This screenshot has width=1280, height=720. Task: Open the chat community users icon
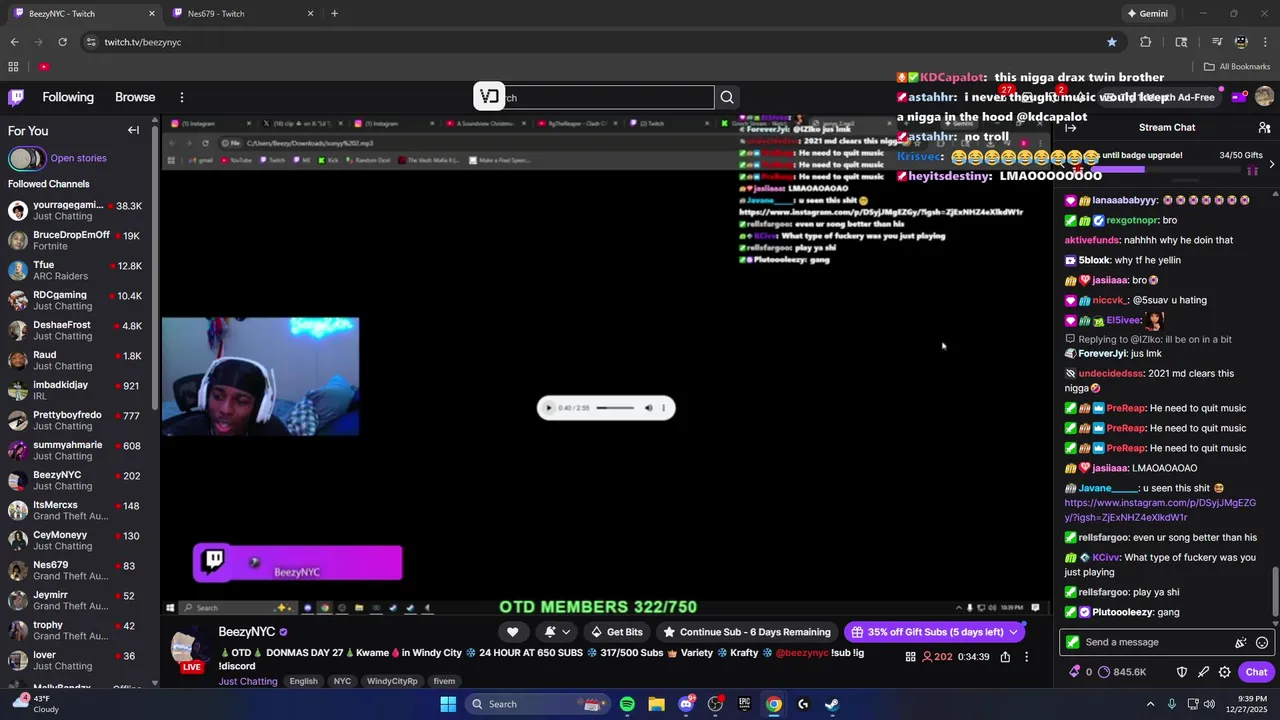pyautogui.click(x=1264, y=128)
